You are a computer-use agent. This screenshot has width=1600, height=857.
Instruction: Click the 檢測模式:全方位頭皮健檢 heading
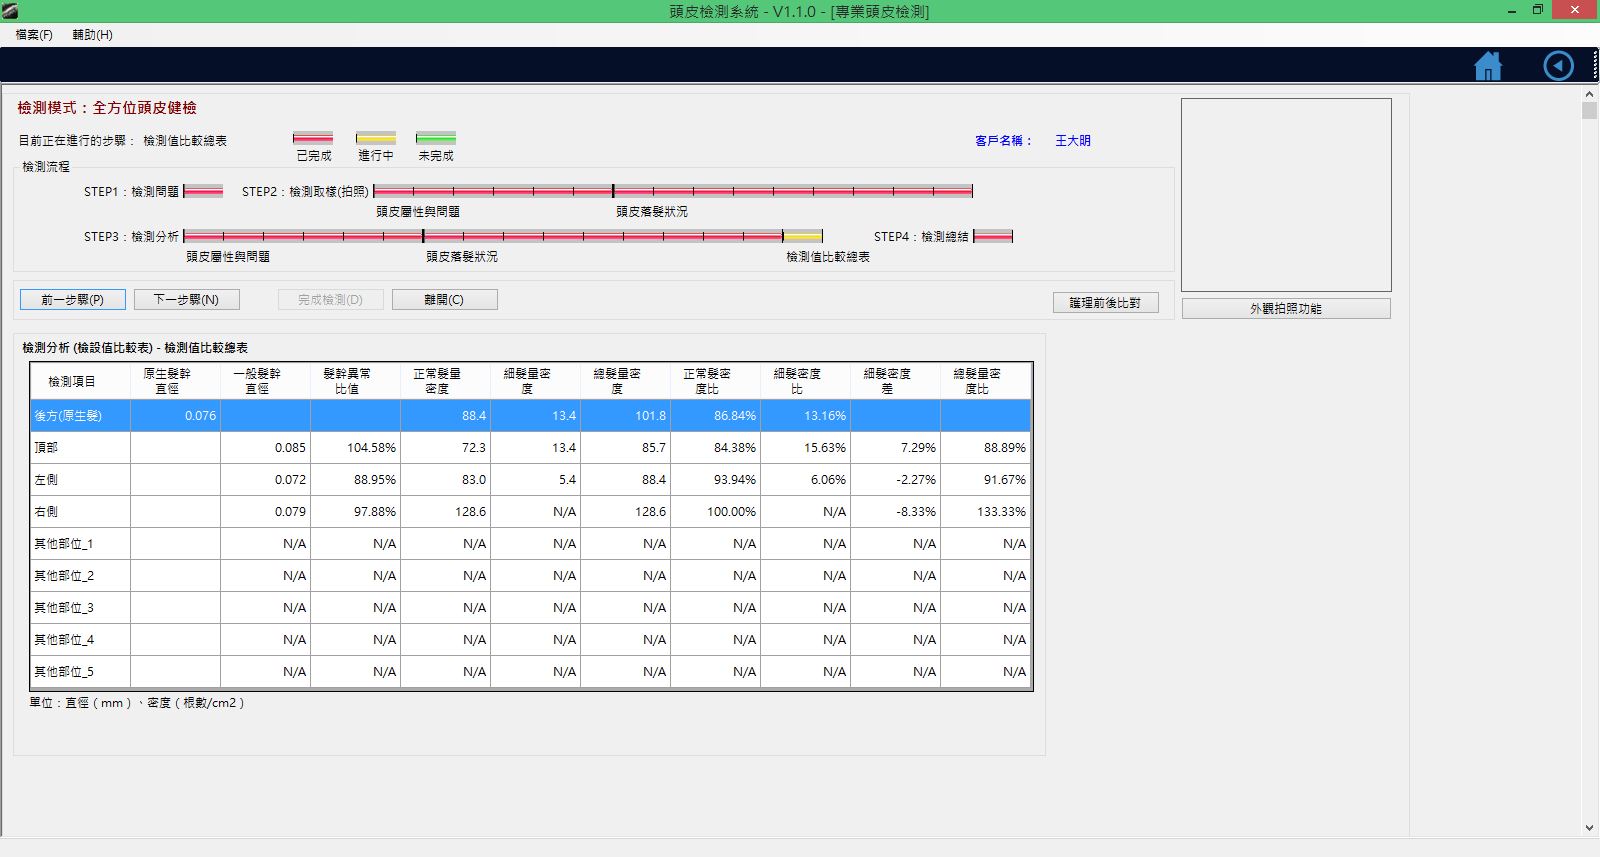(107, 108)
